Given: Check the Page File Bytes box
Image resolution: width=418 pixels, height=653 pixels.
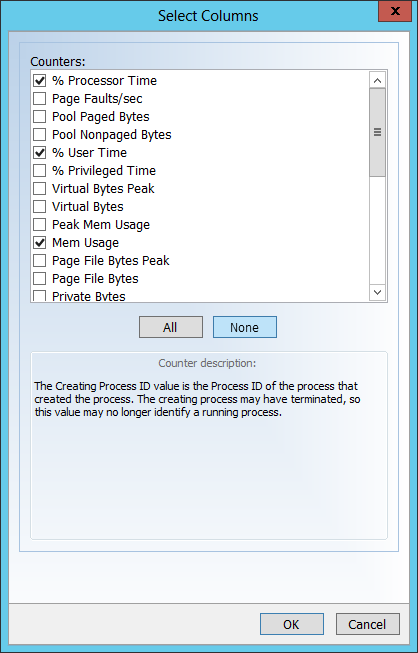Looking at the screenshot, I should point(40,279).
